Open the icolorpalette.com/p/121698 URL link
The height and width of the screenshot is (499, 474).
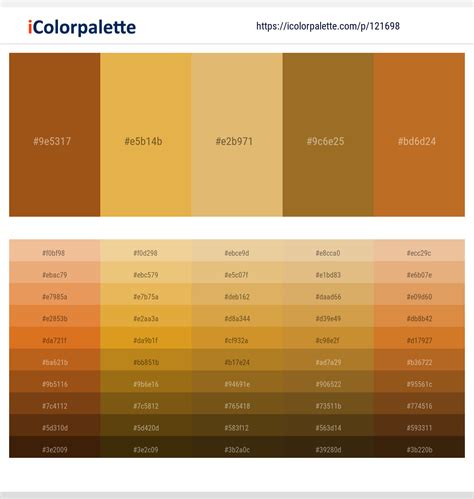point(328,26)
